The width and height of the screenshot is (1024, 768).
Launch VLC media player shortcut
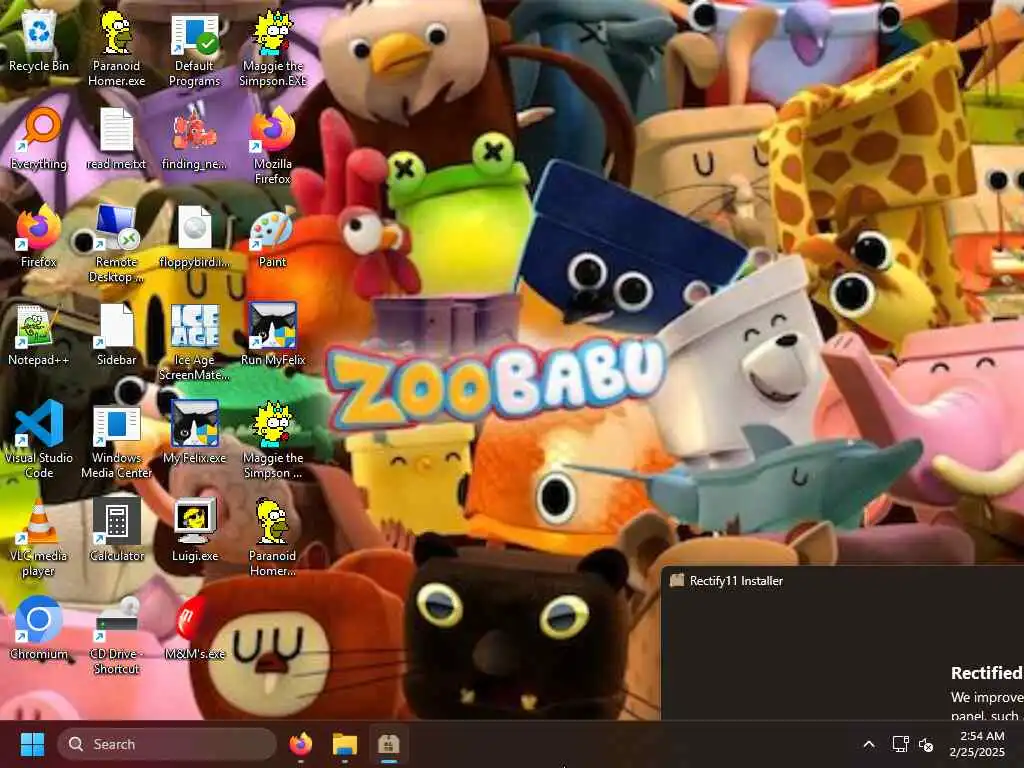39,537
